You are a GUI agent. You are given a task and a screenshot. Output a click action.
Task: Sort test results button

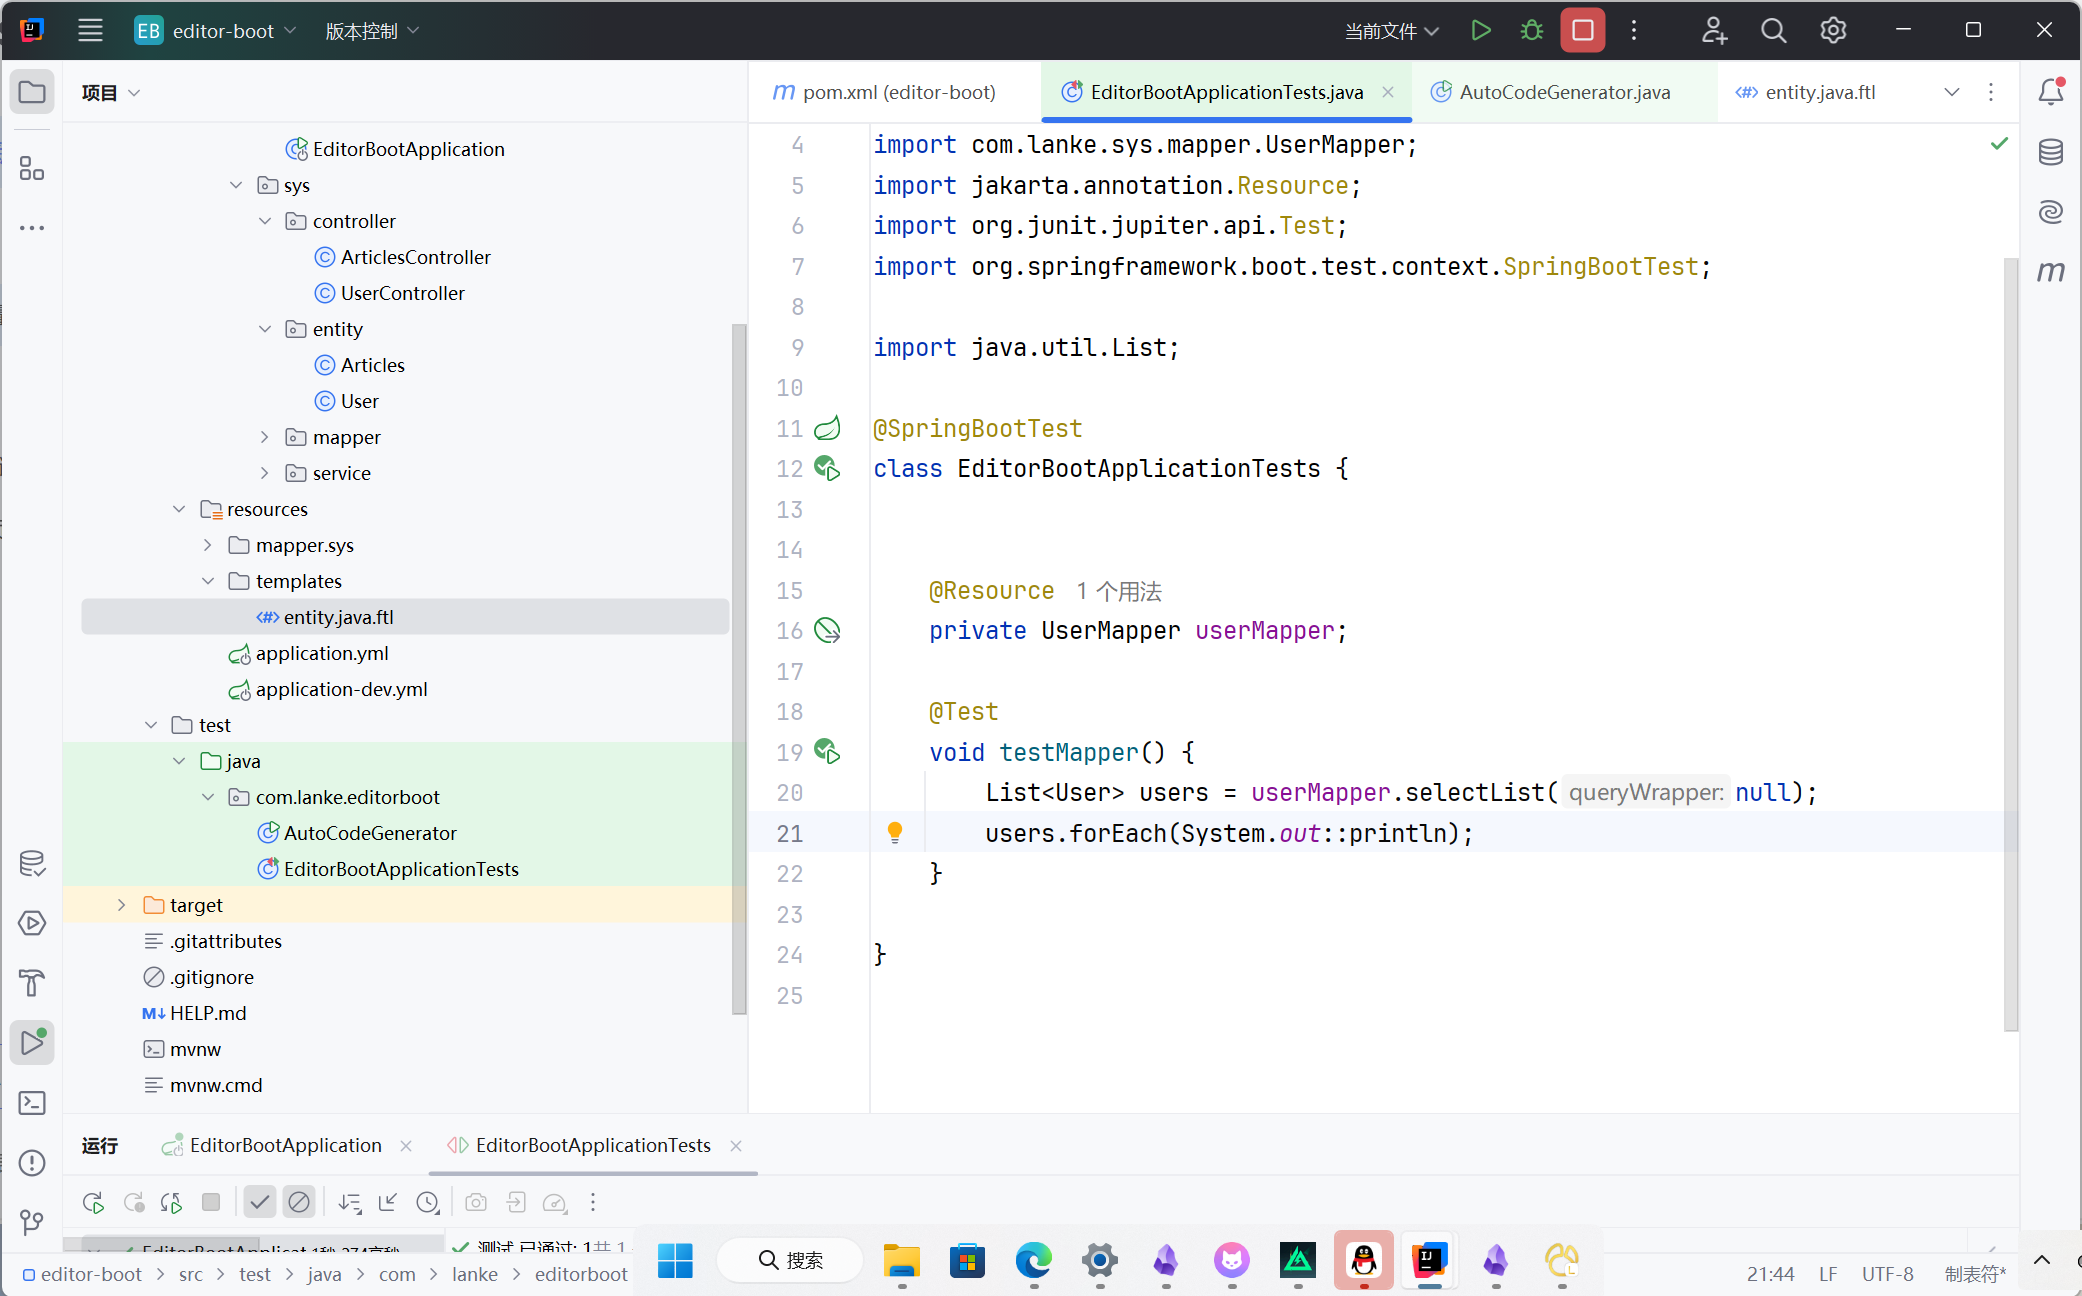pos(349,1202)
